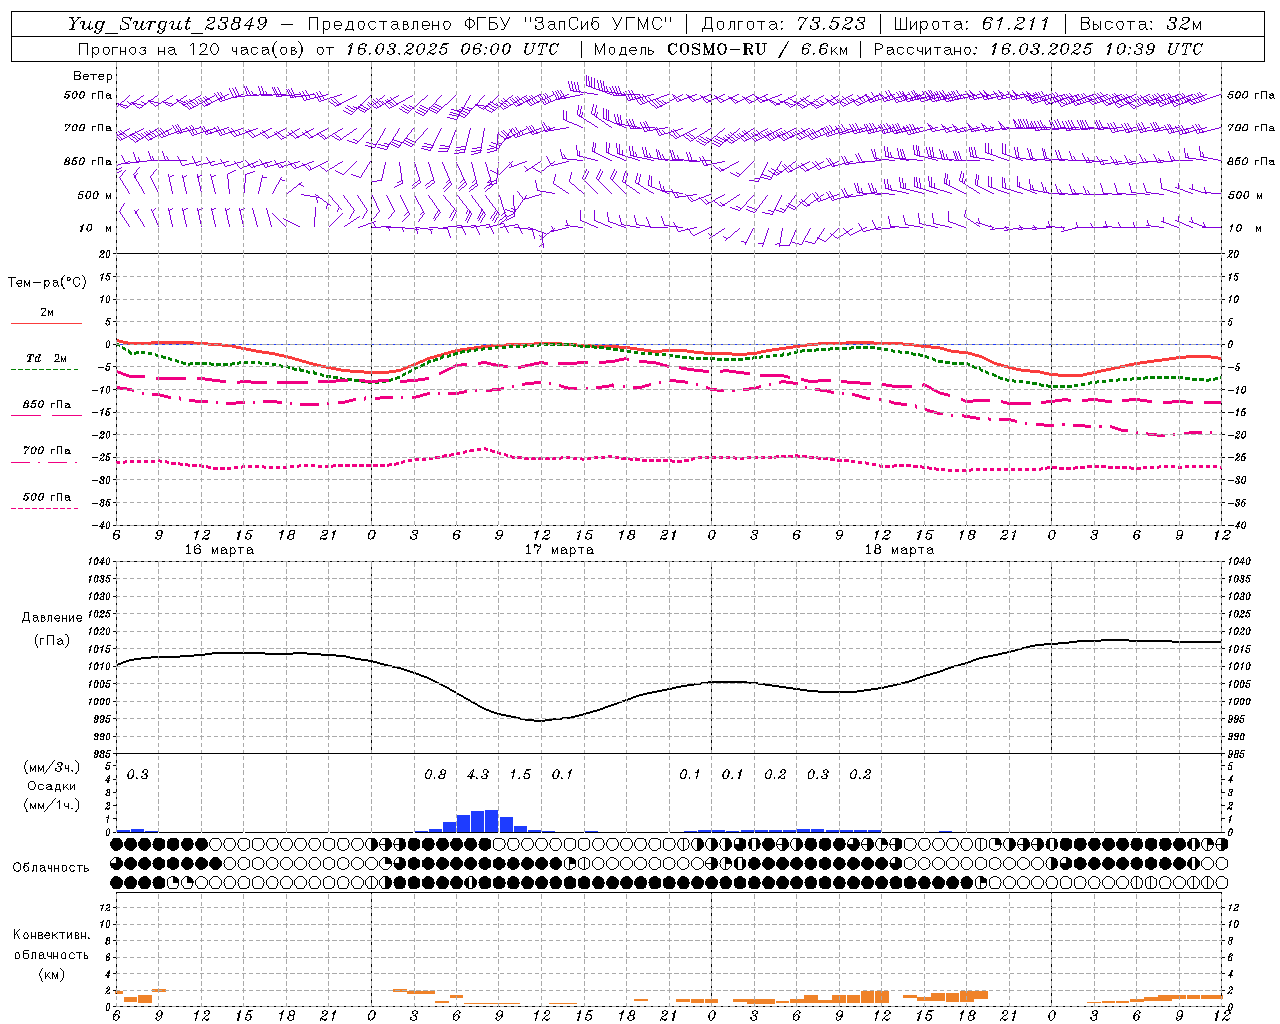Click the date label 18 марта

899,550
